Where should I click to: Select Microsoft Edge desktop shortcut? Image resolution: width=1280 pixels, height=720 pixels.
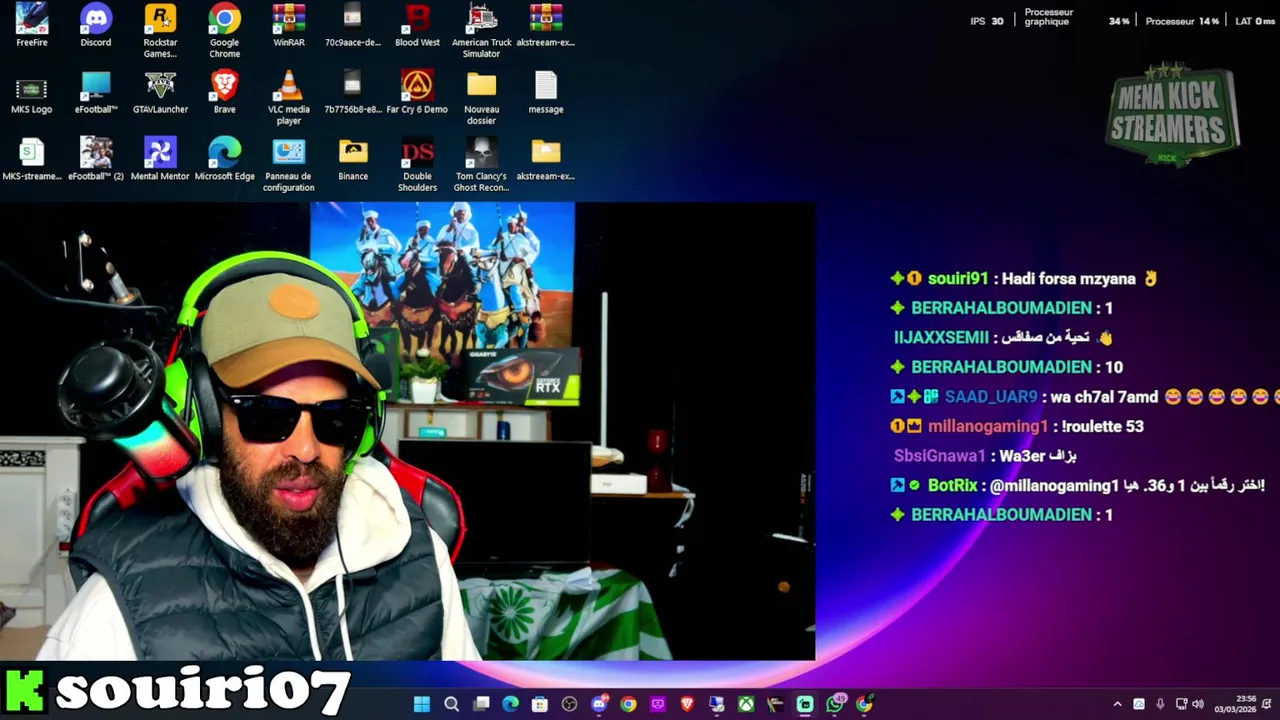(x=224, y=160)
